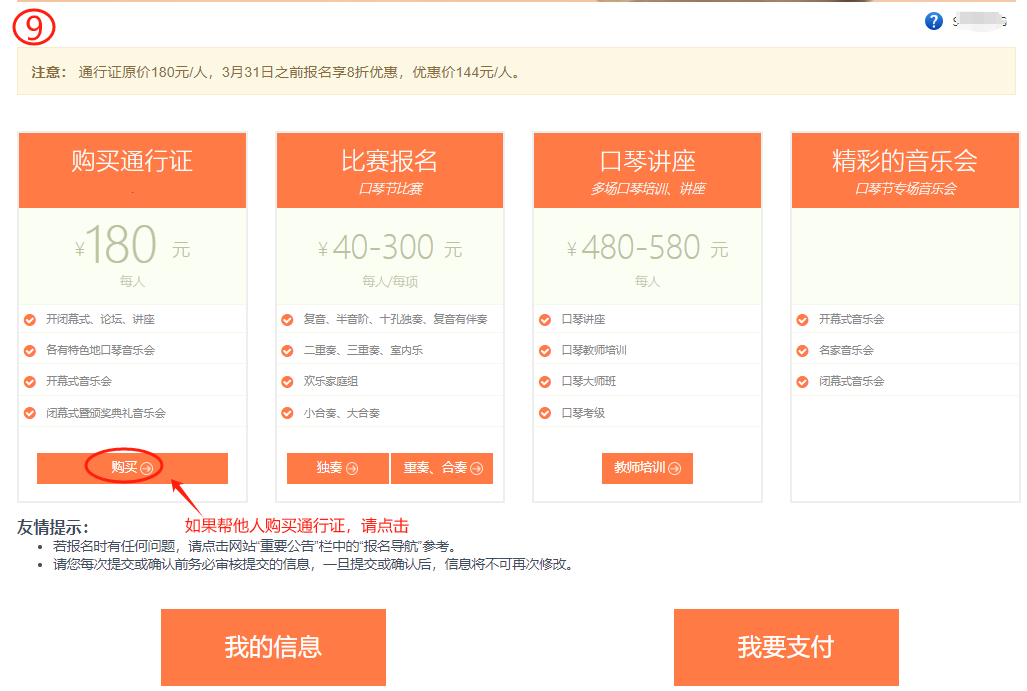This screenshot has width=1027, height=691.
Task: Go to 我要支付 payment page
Action: coord(786,647)
